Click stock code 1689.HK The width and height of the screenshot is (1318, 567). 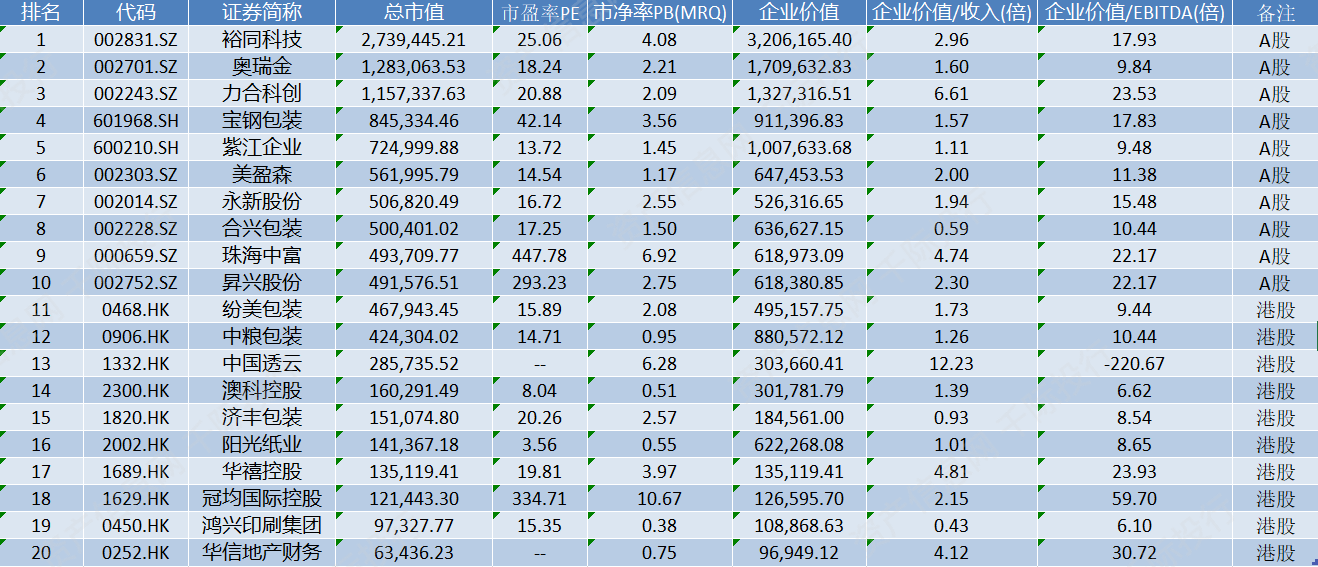[x=136, y=472]
